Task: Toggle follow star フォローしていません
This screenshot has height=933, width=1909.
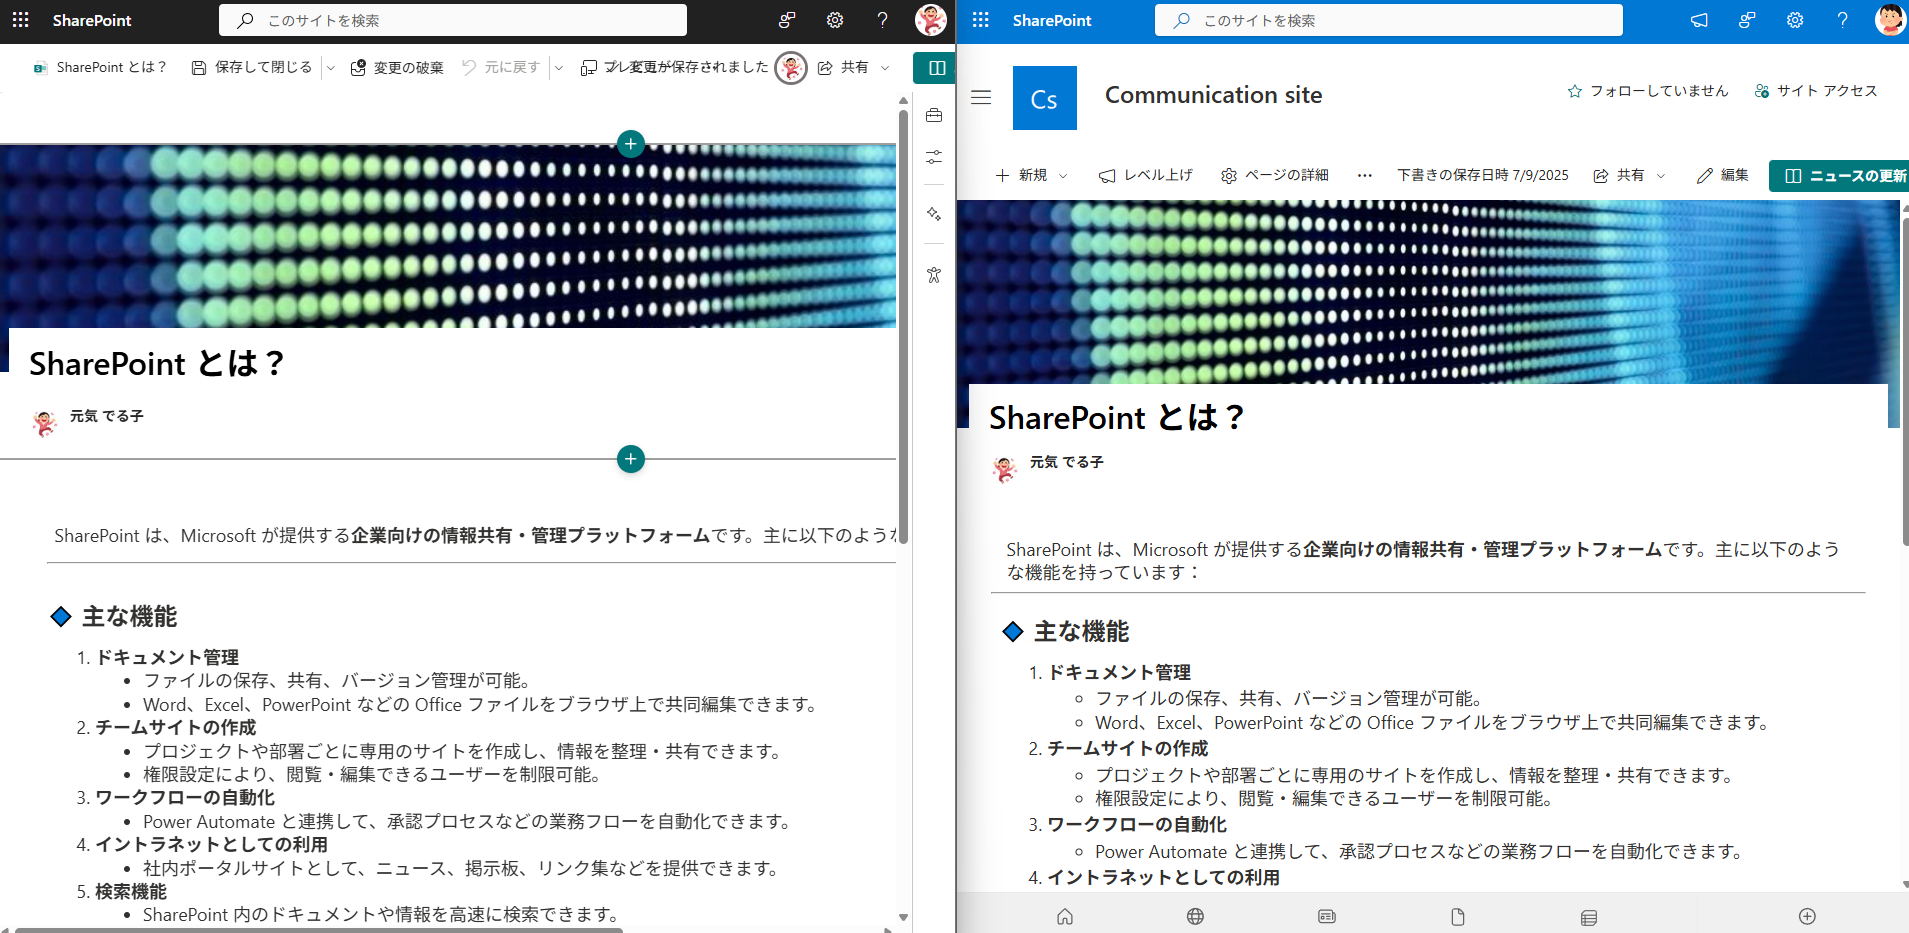Action: 1647,91
